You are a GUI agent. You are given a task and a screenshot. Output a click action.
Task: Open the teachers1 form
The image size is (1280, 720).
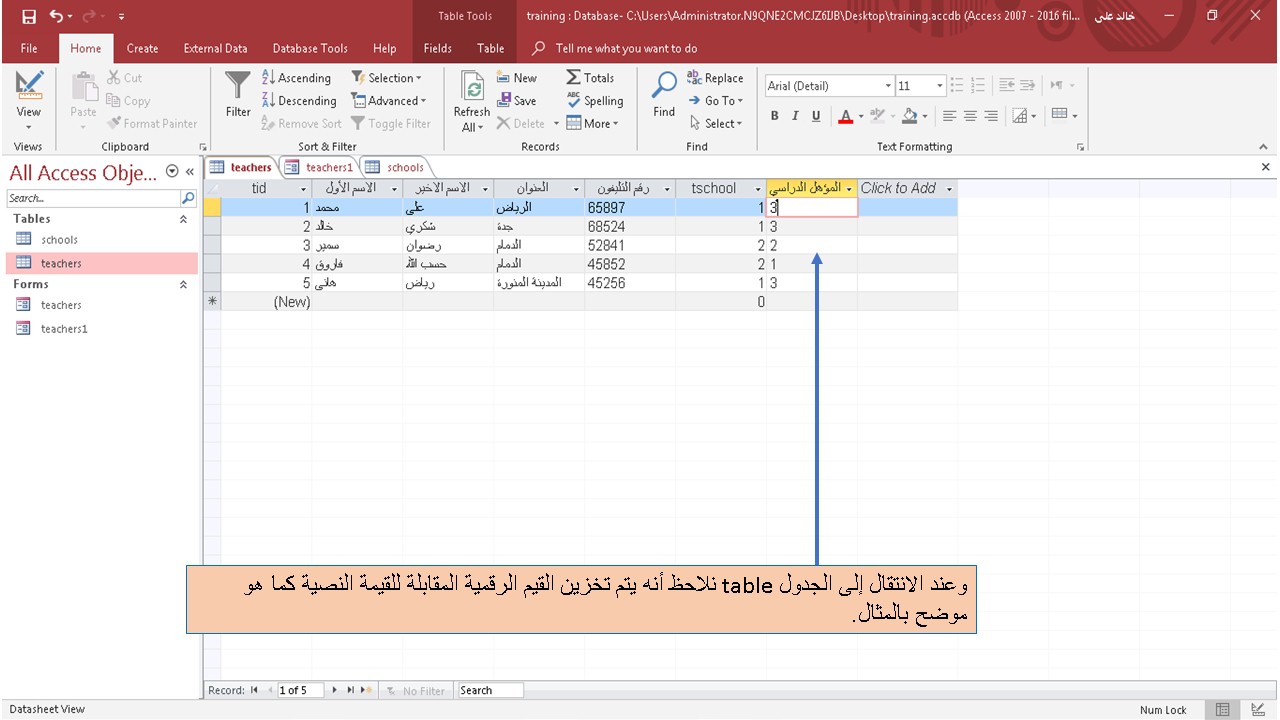coord(60,328)
